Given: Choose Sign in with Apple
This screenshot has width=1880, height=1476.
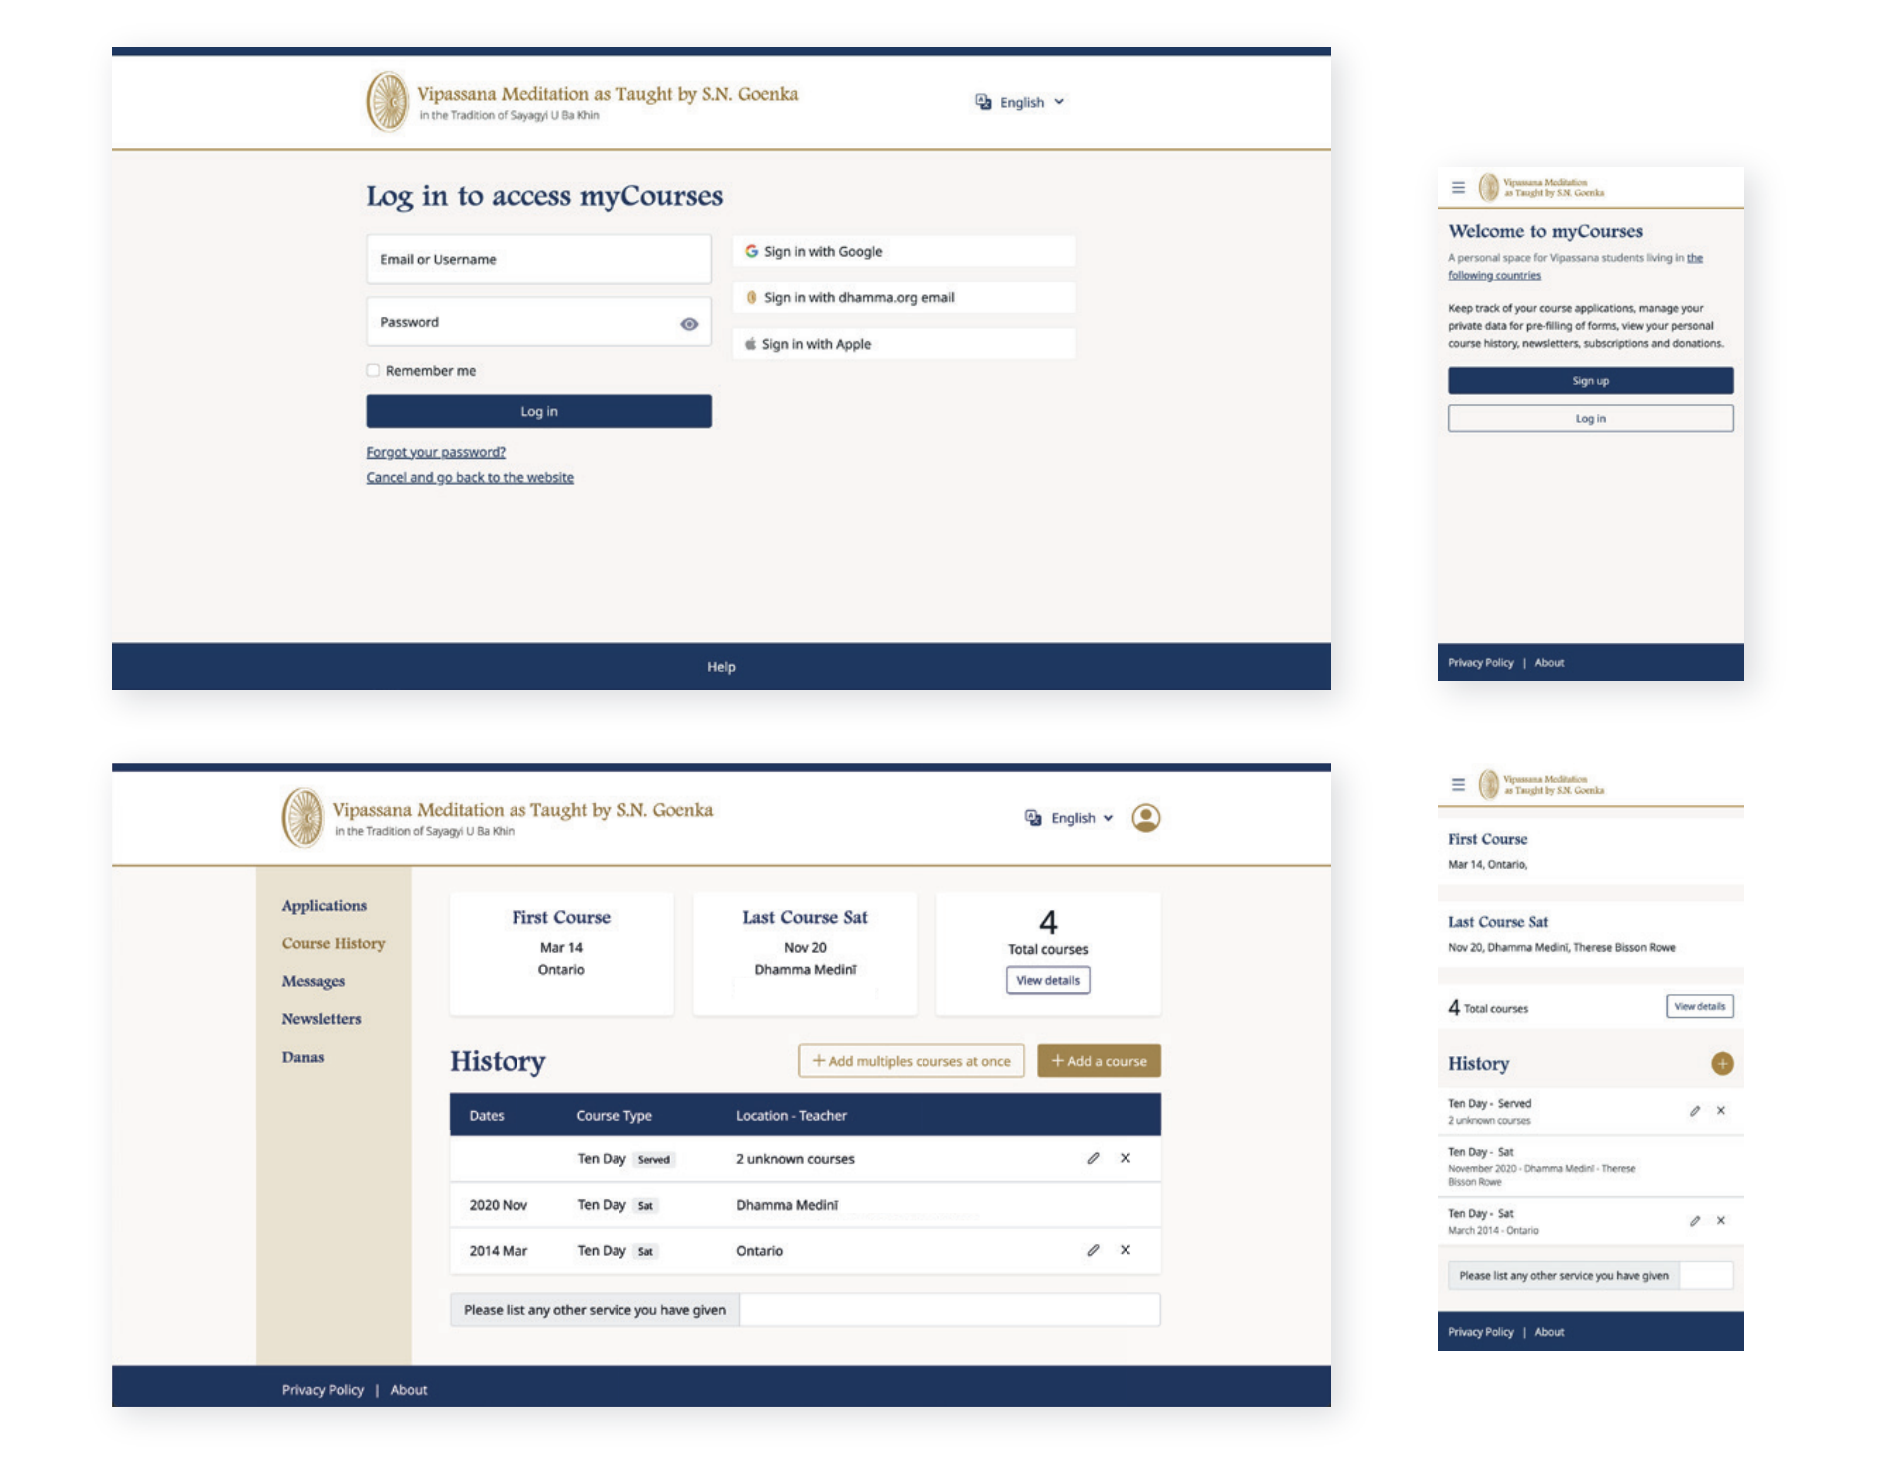Looking at the screenshot, I should coord(904,344).
